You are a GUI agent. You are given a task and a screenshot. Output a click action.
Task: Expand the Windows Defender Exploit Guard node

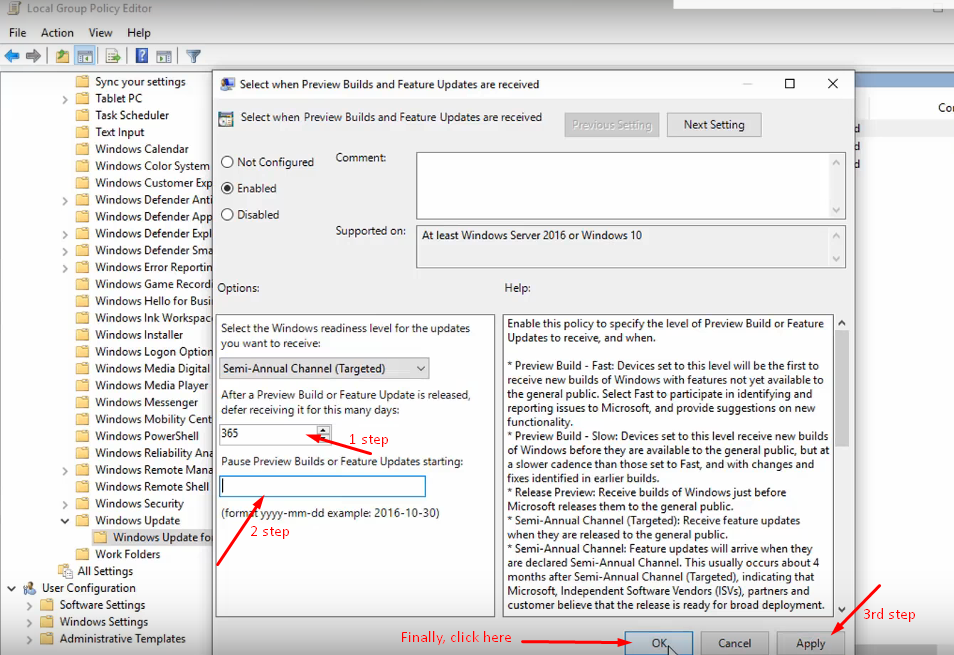point(65,234)
